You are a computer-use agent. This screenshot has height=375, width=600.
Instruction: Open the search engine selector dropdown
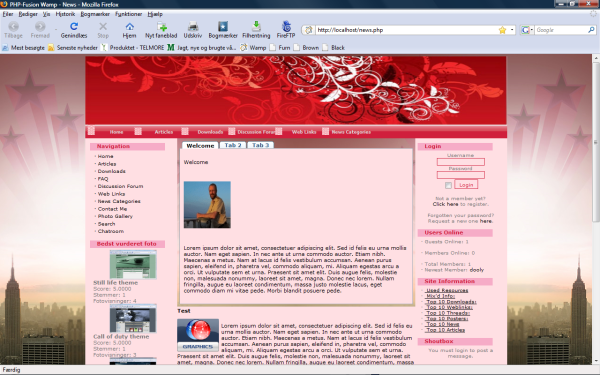[x=527, y=30]
